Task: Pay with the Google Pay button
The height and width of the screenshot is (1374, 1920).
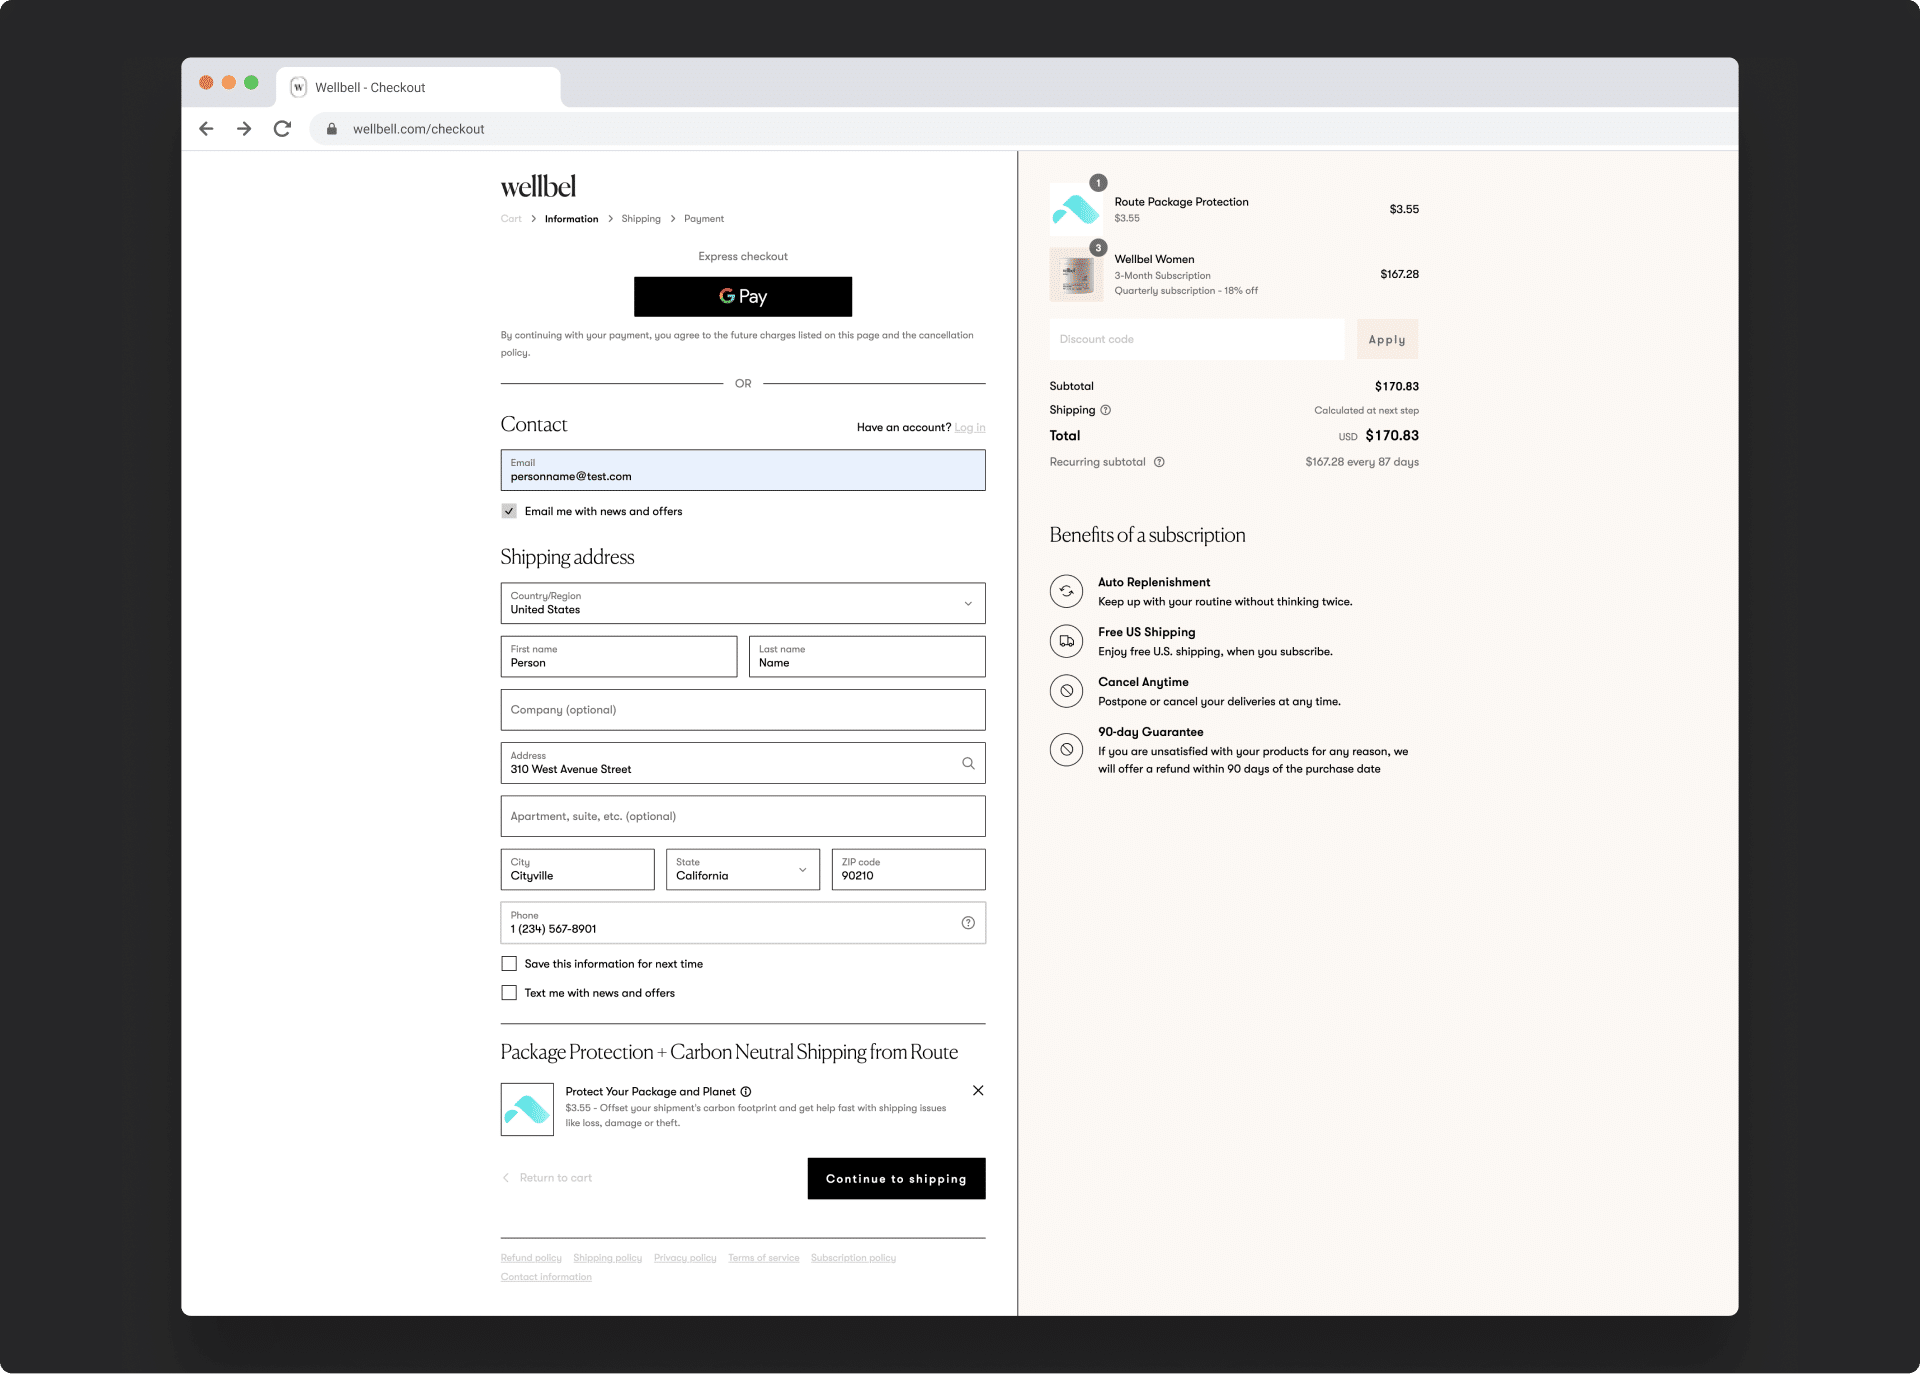Action: 742,297
